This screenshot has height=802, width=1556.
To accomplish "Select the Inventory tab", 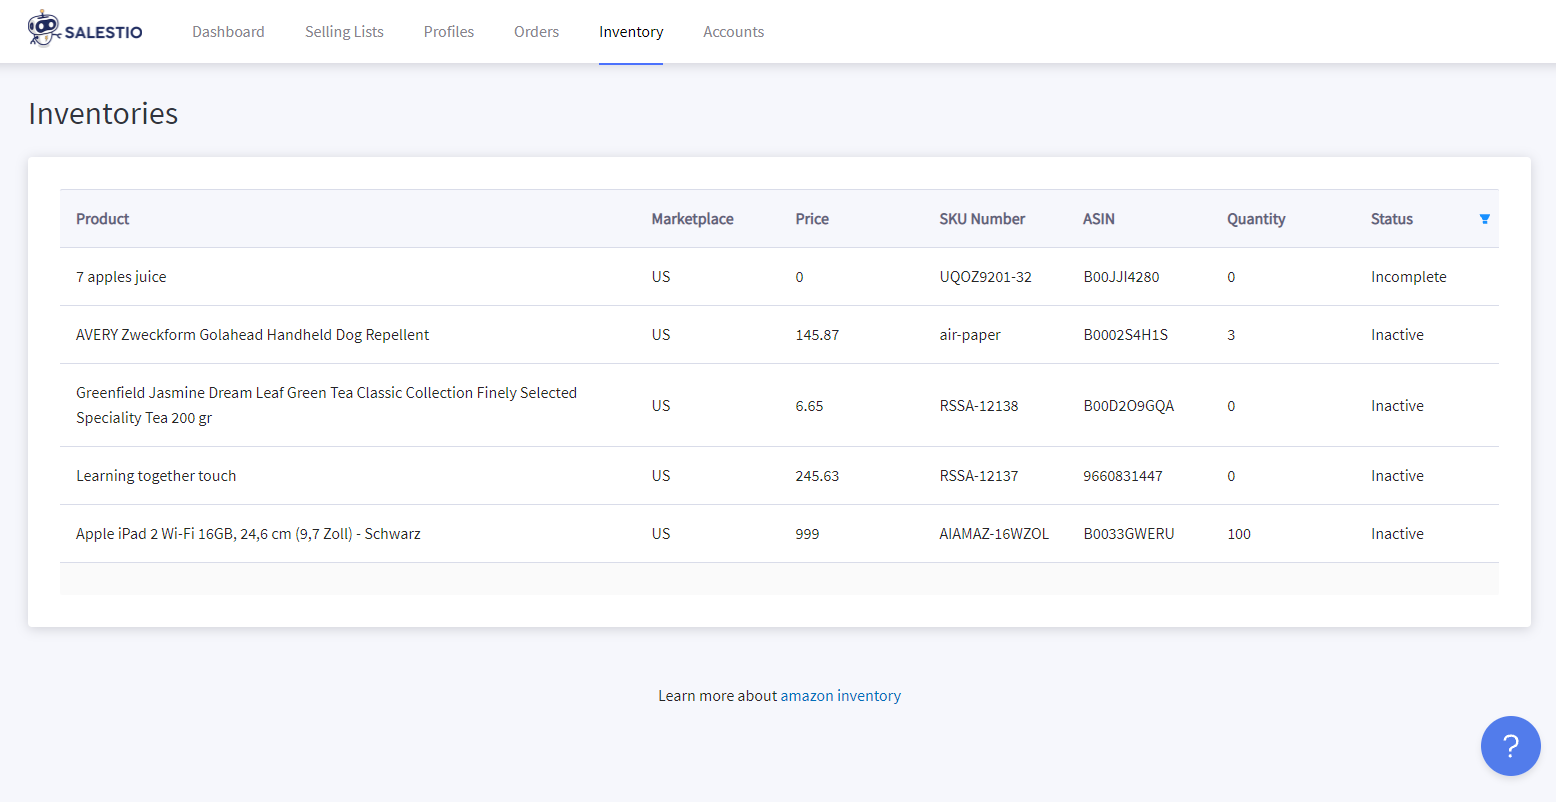I will click(631, 32).
